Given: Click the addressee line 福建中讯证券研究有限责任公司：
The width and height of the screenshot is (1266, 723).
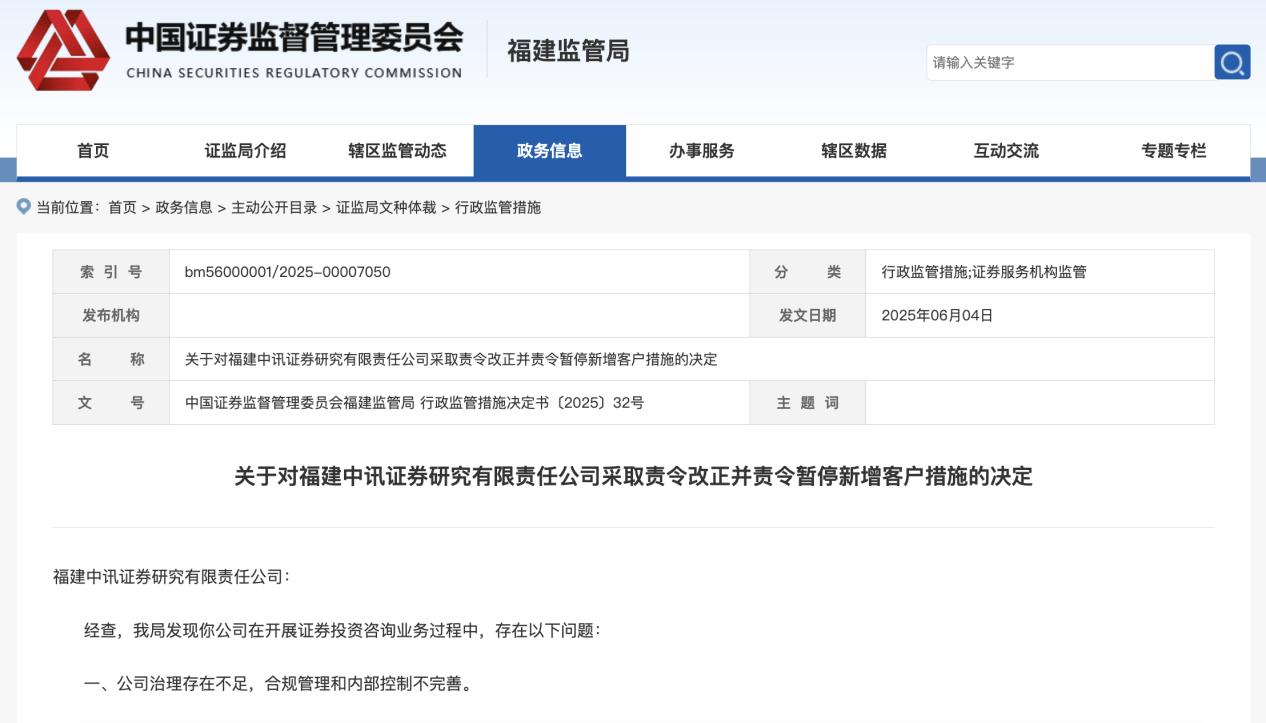Looking at the screenshot, I should pos(172,577).
